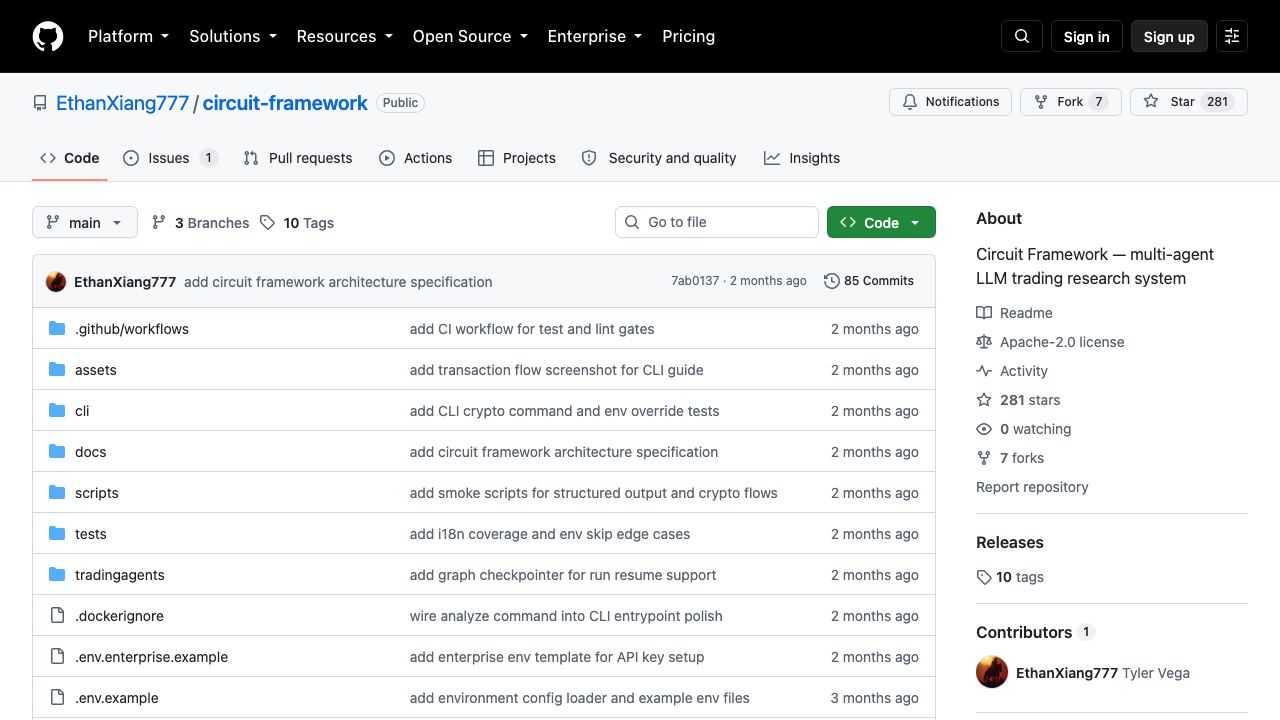1280x720 pixels.
Task: Switch to the Pull requests tab
Action: pos(298,158)
